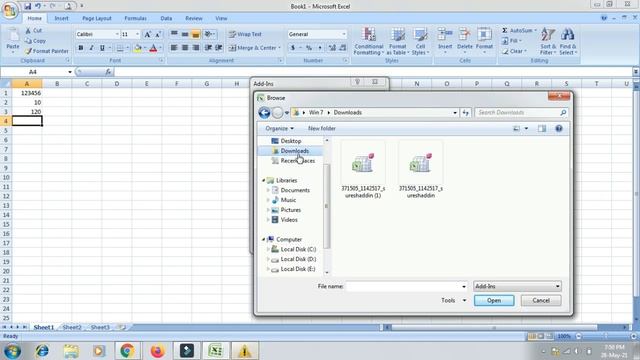The image size is (640, 360).
Task: Open the Page Layout ribbon tab
Action: pyautogui.click(x=97, y=18)
